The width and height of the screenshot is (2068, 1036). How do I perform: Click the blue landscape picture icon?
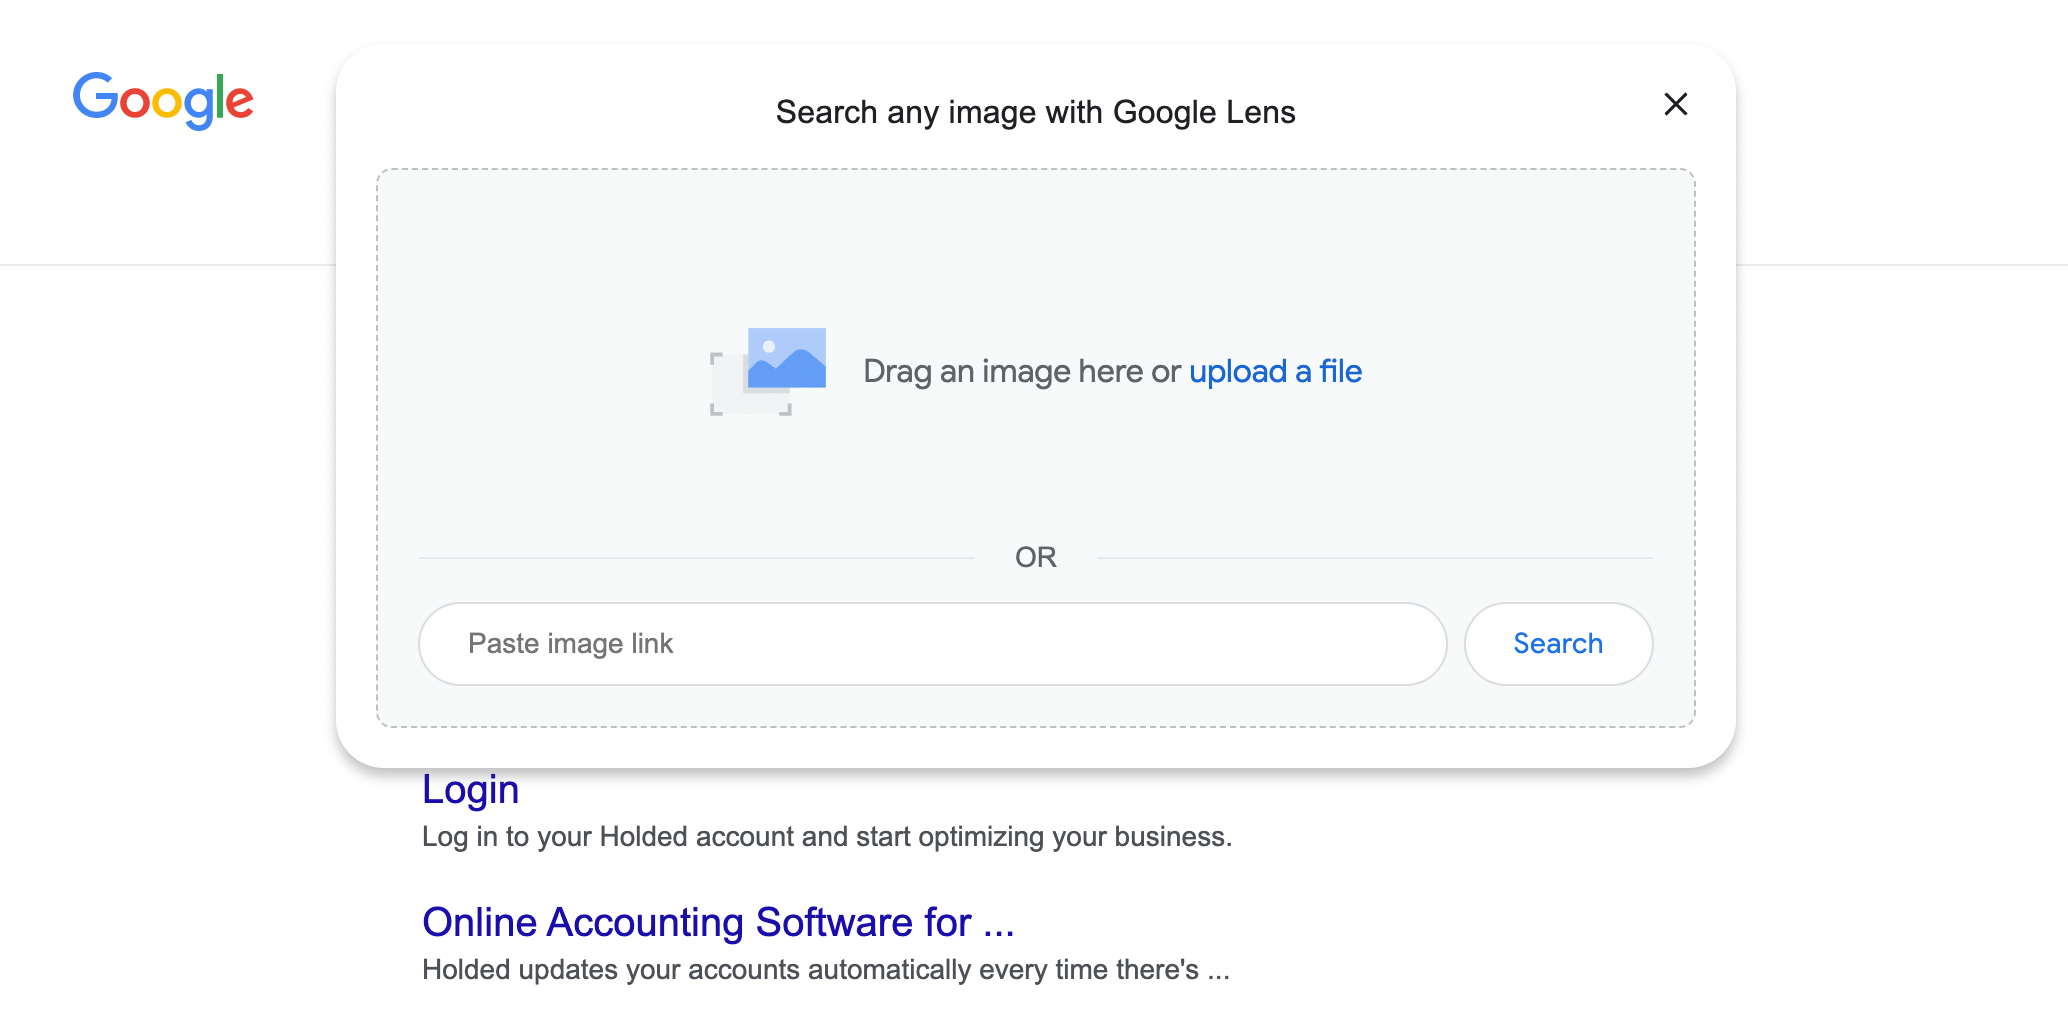point(787,357)
